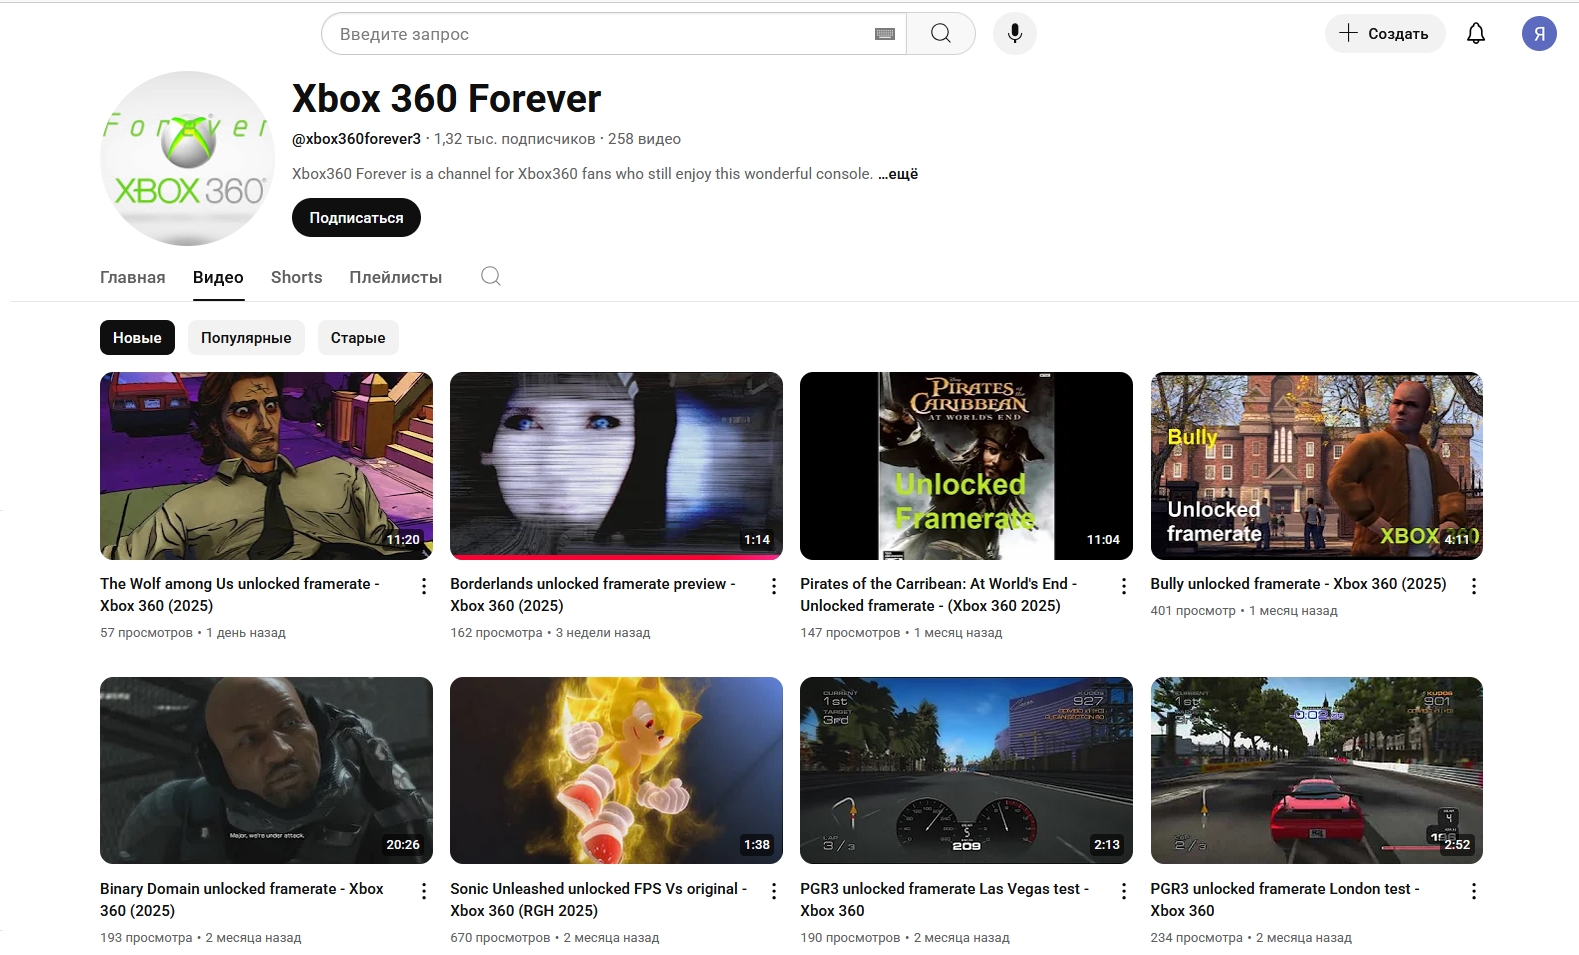This screenshot has width=1579, height=955.
Task: Open Pirates of the Carribean video title
Action: [939, 595]
